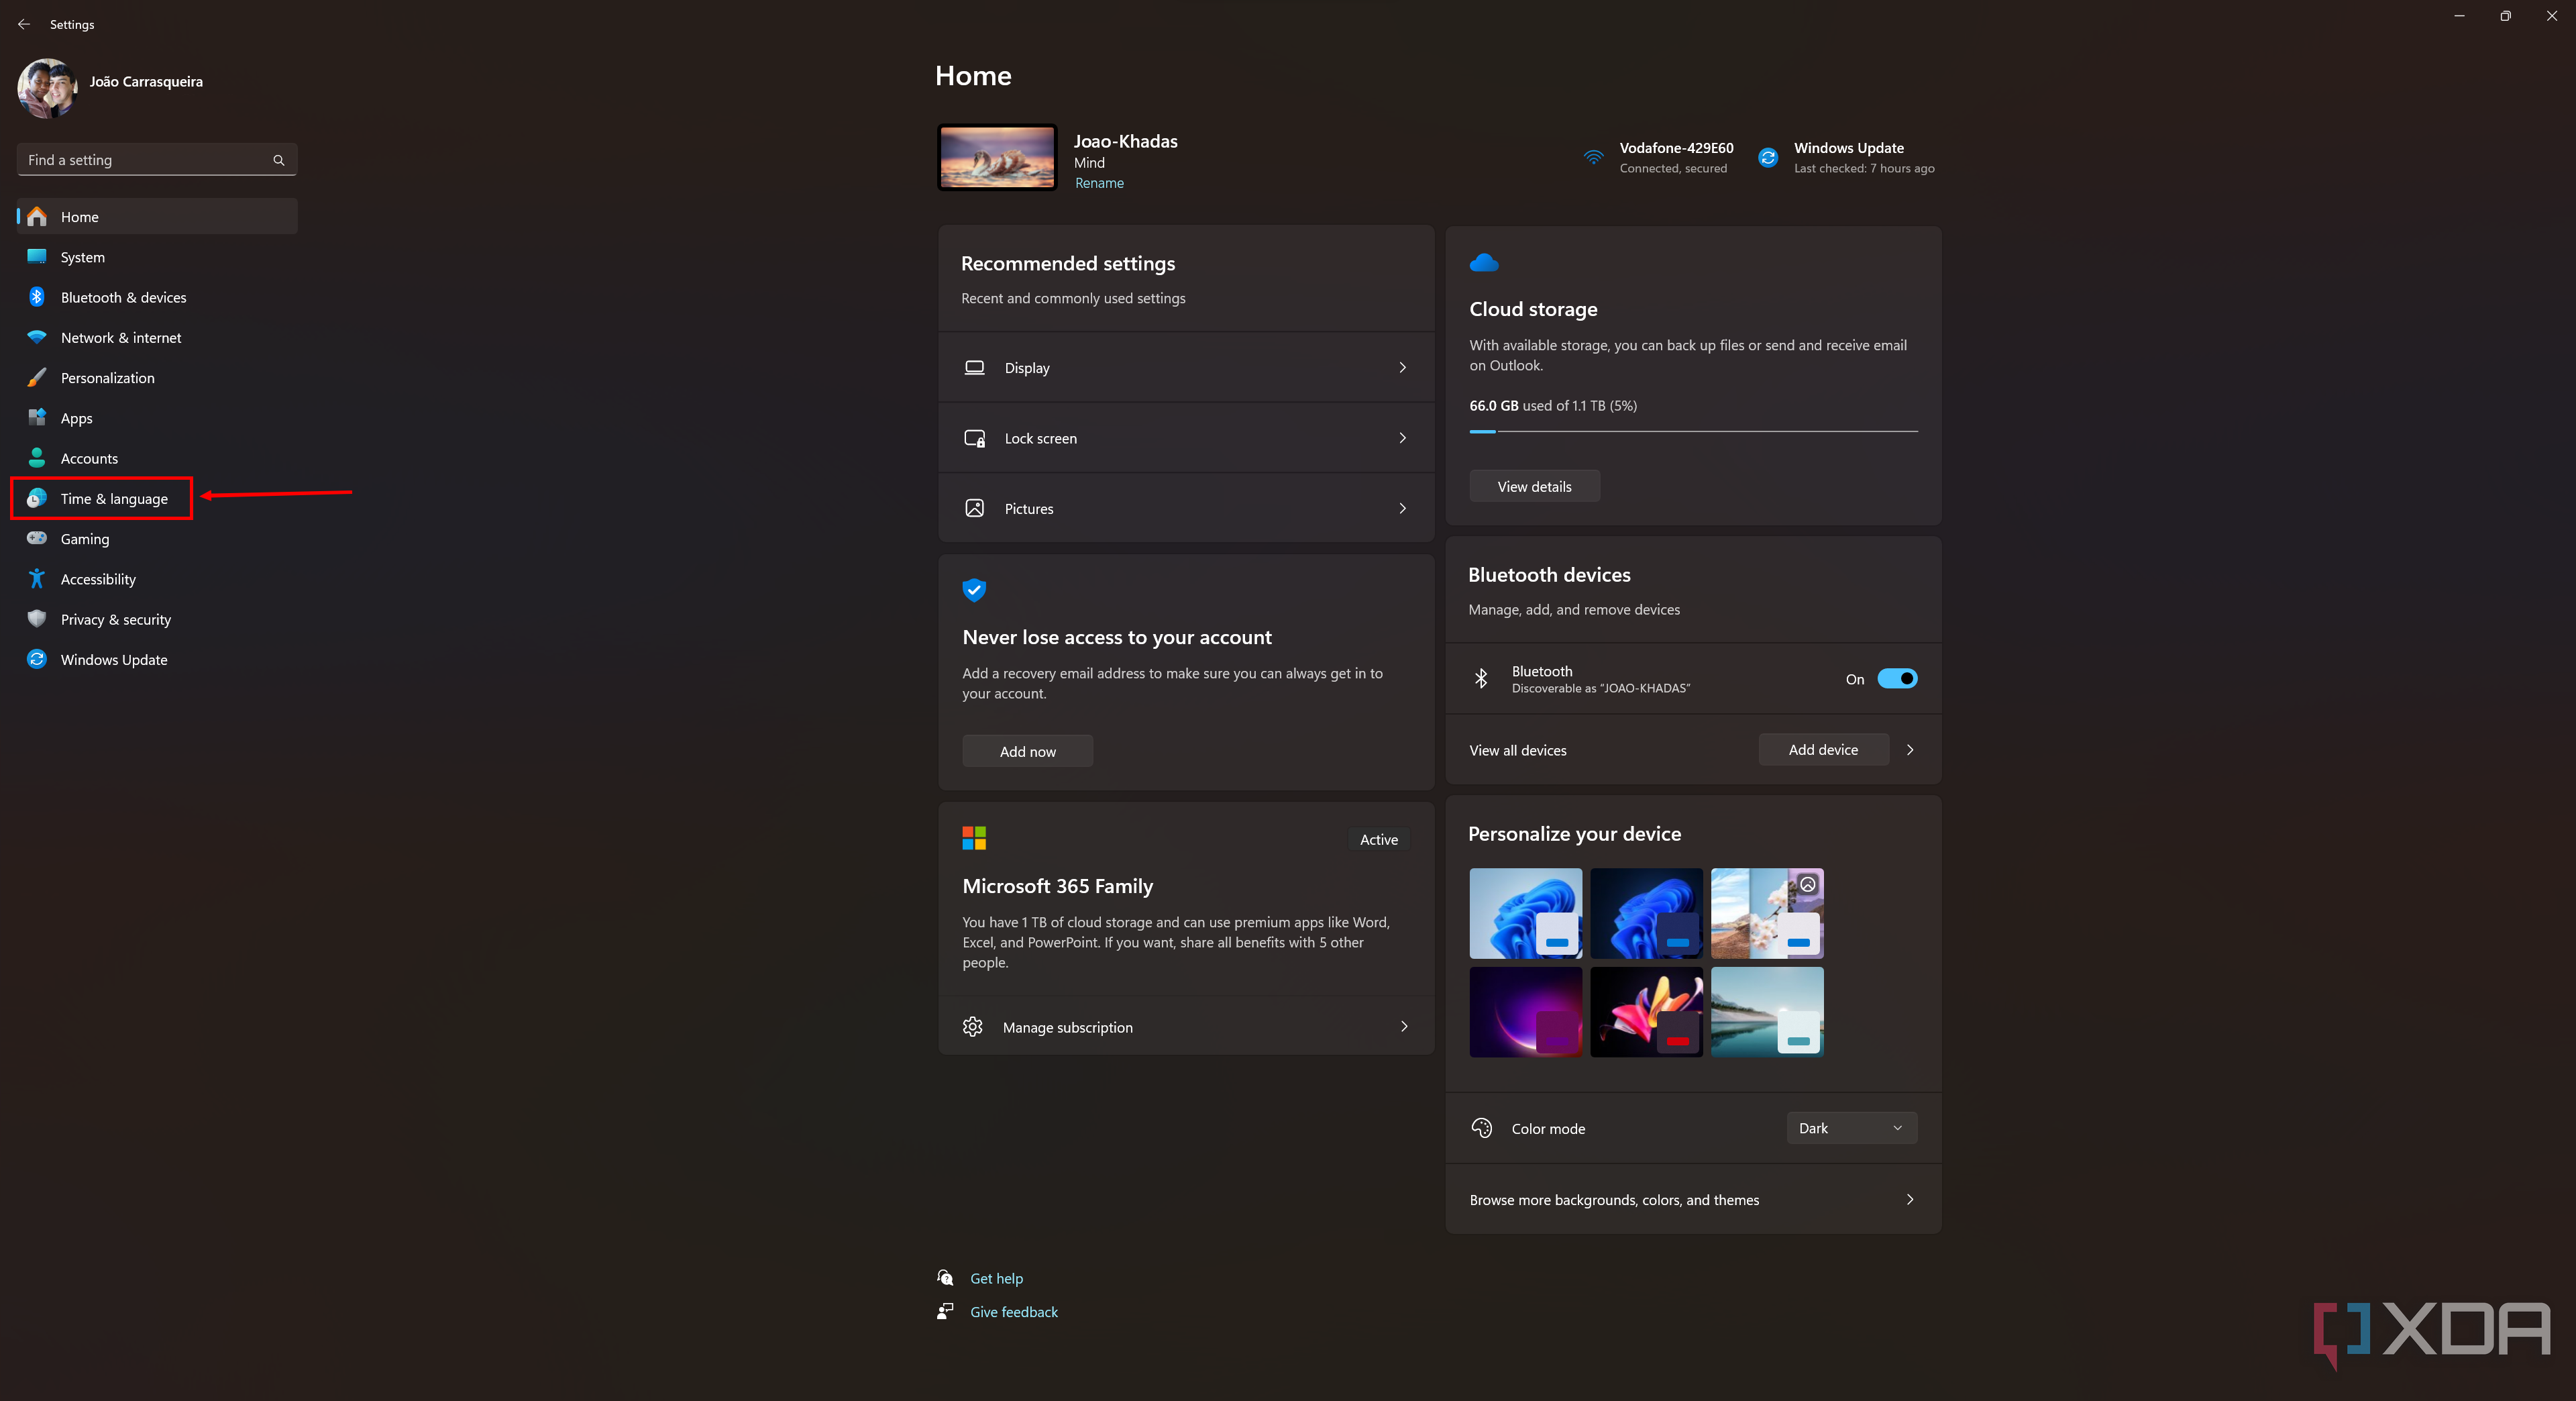Click the Add device button
This screenshot has width=2576, height=1401.
click(1823, 750)
